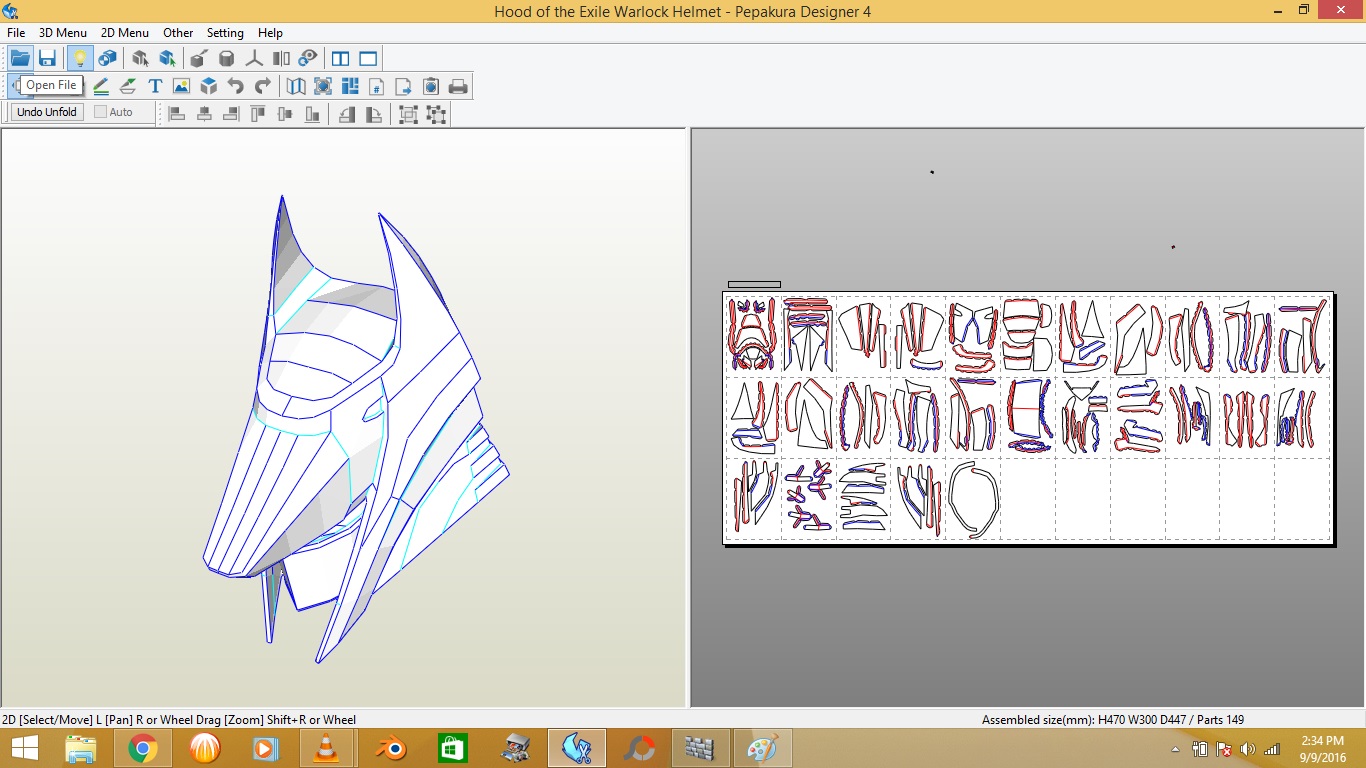Click the group parts icon

click(408, 114)
